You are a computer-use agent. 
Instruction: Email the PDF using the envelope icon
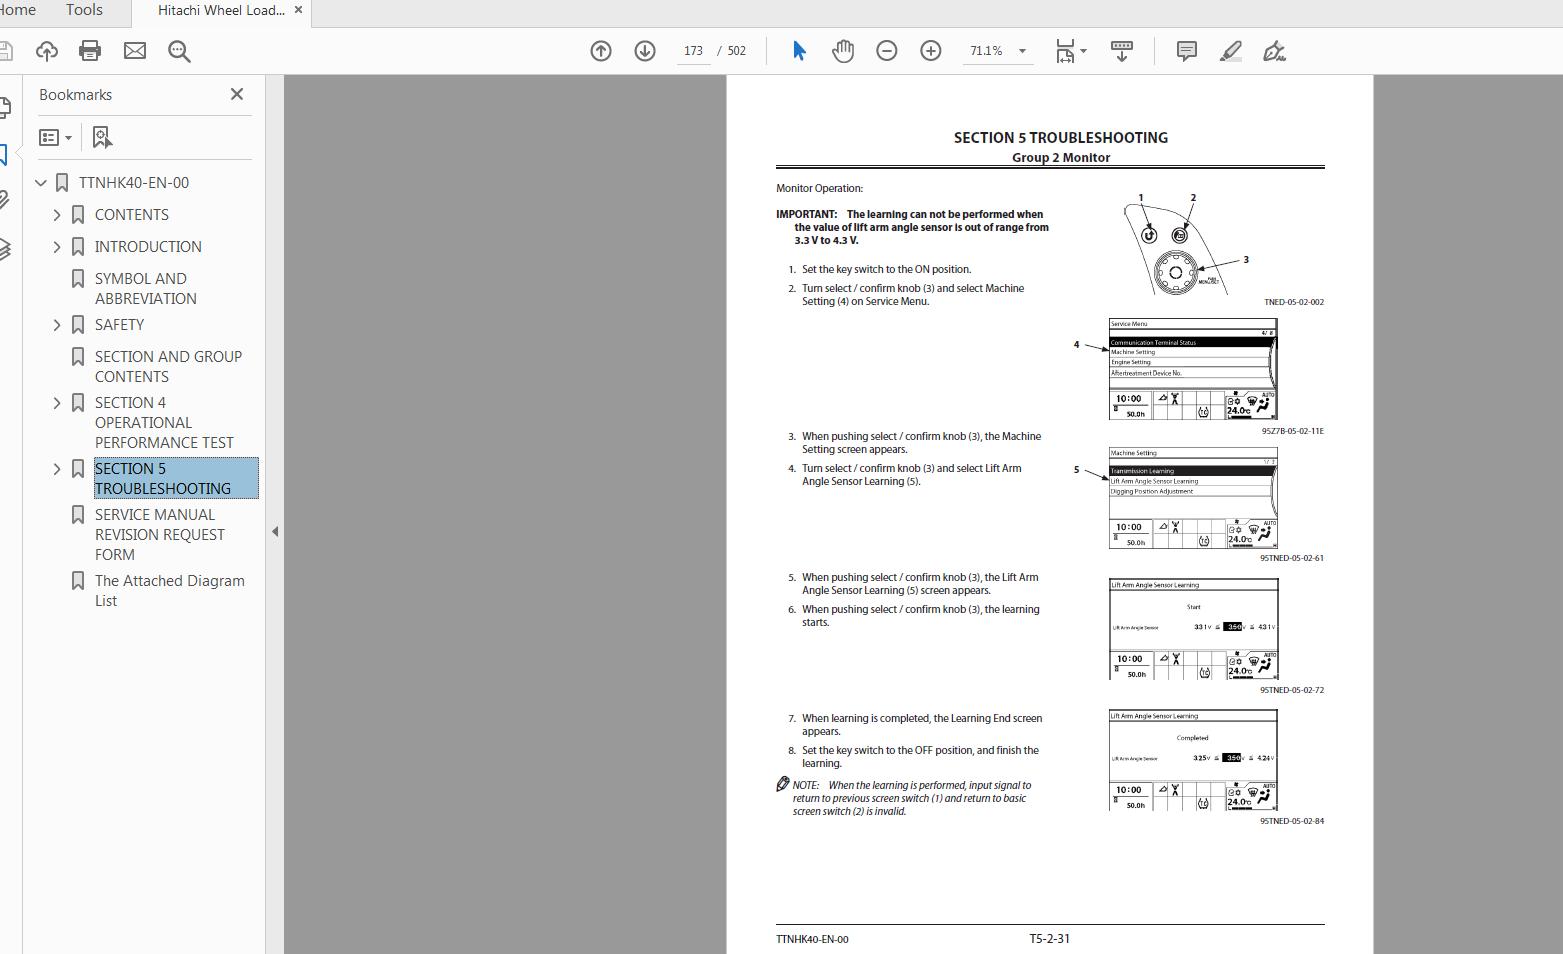coord(134,50)
